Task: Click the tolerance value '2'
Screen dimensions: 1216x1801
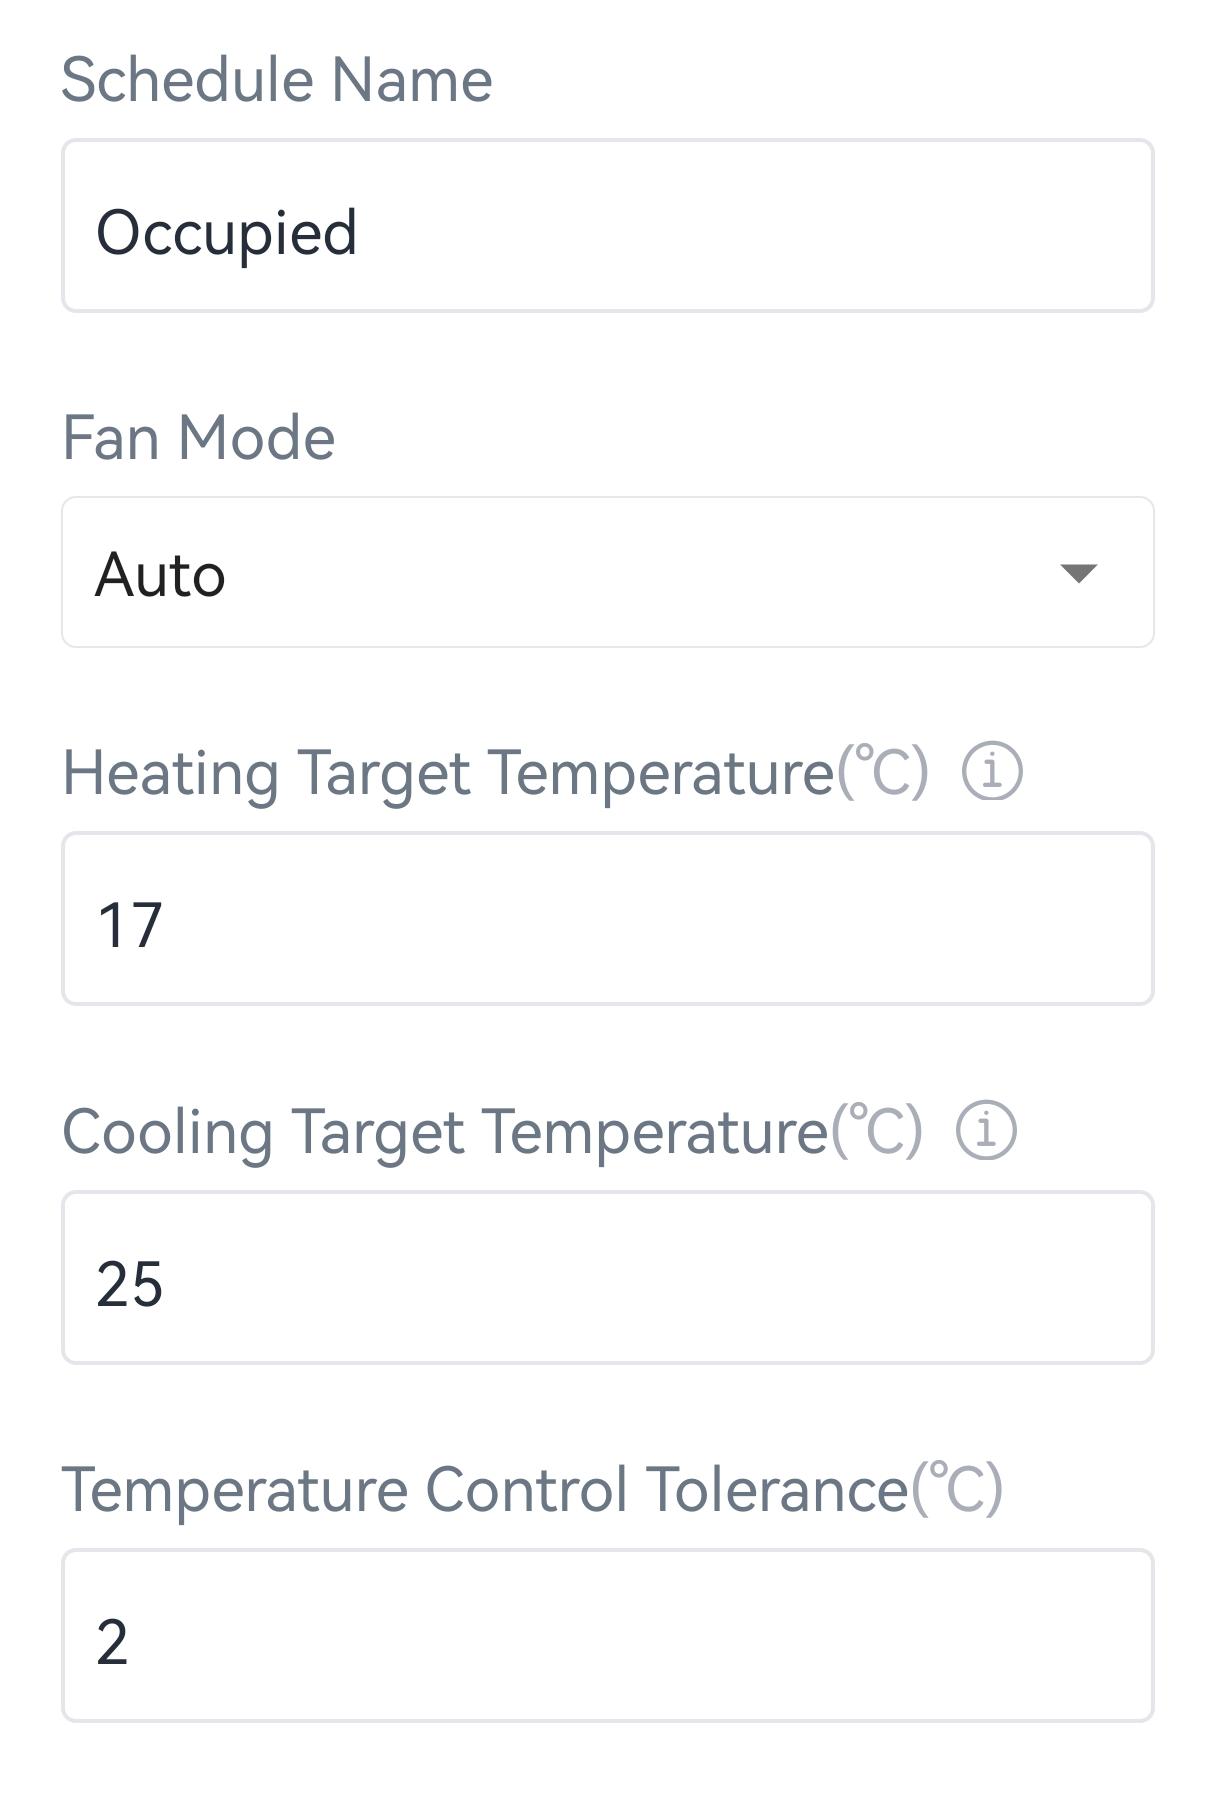Action: [x=112, y=1642]
